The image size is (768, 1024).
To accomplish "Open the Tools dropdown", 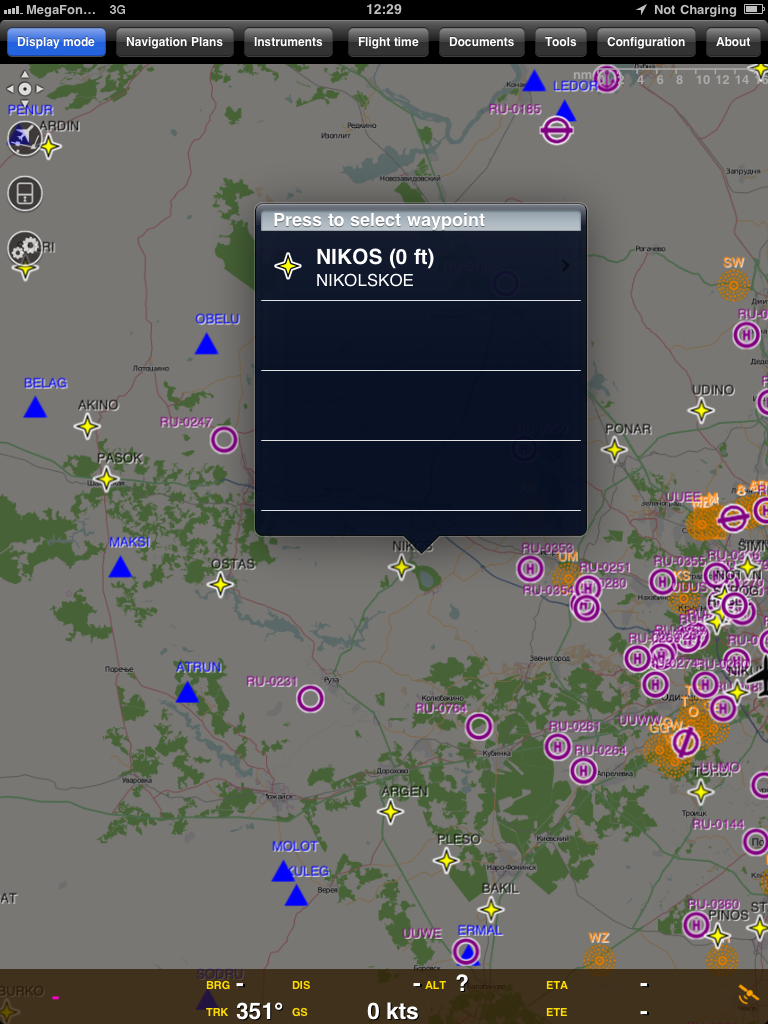I will (x=560, y=42).
